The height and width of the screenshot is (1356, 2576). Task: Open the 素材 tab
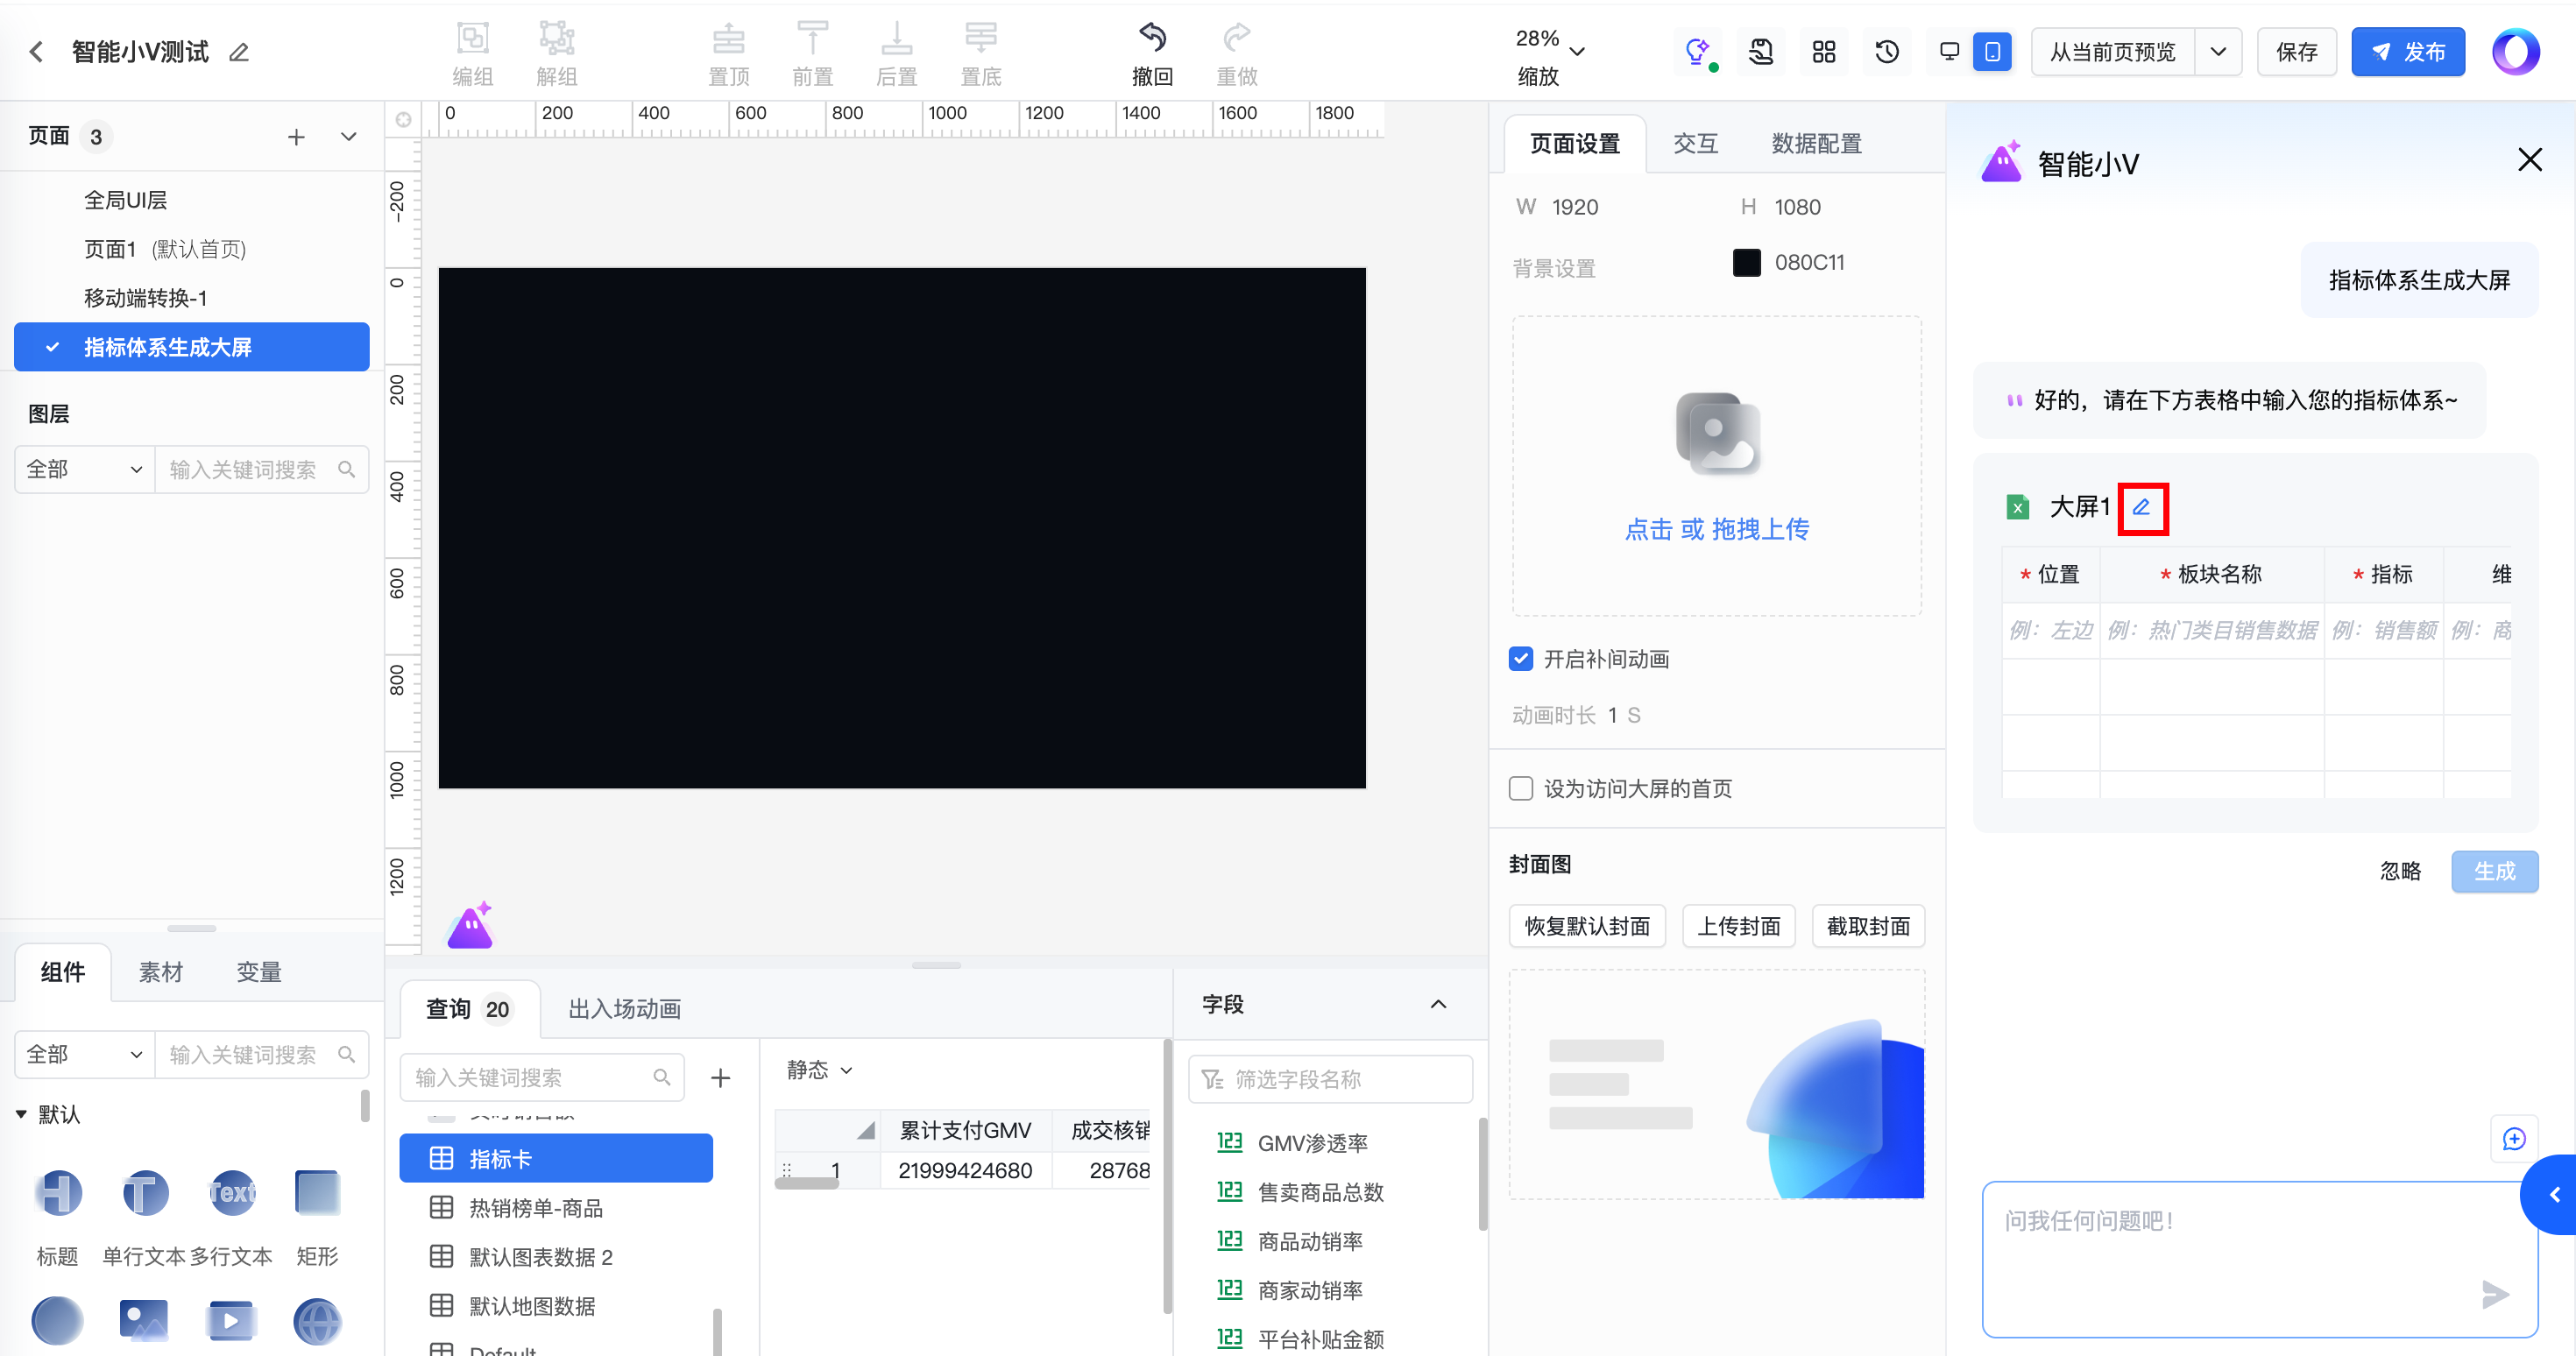pos(160,972)
